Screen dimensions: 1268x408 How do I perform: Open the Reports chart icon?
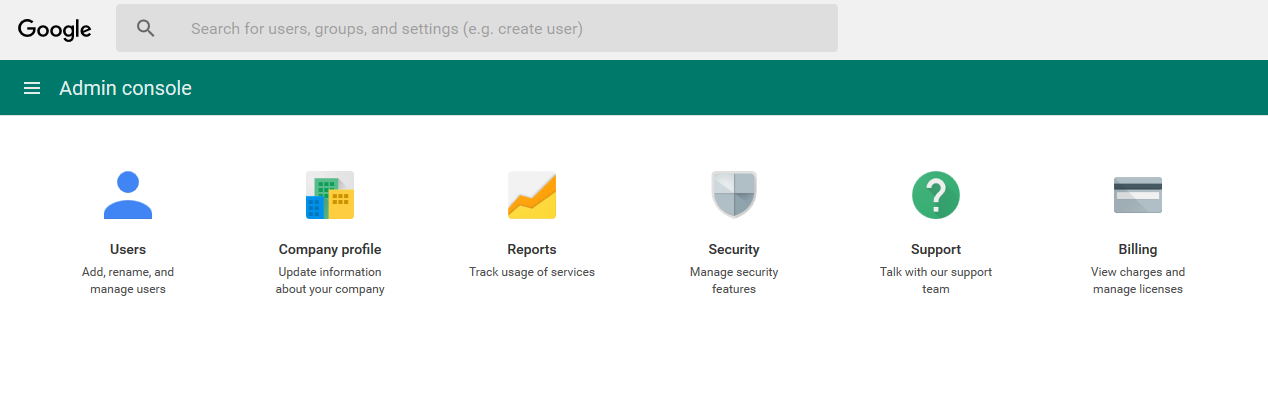[x=532, y=195]
